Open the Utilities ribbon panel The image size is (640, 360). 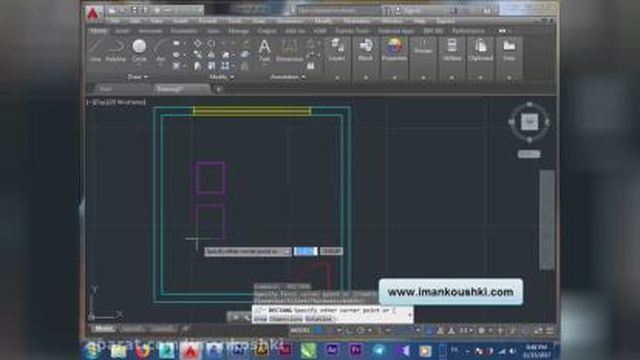pyautogui.click(x=452, y=50)
